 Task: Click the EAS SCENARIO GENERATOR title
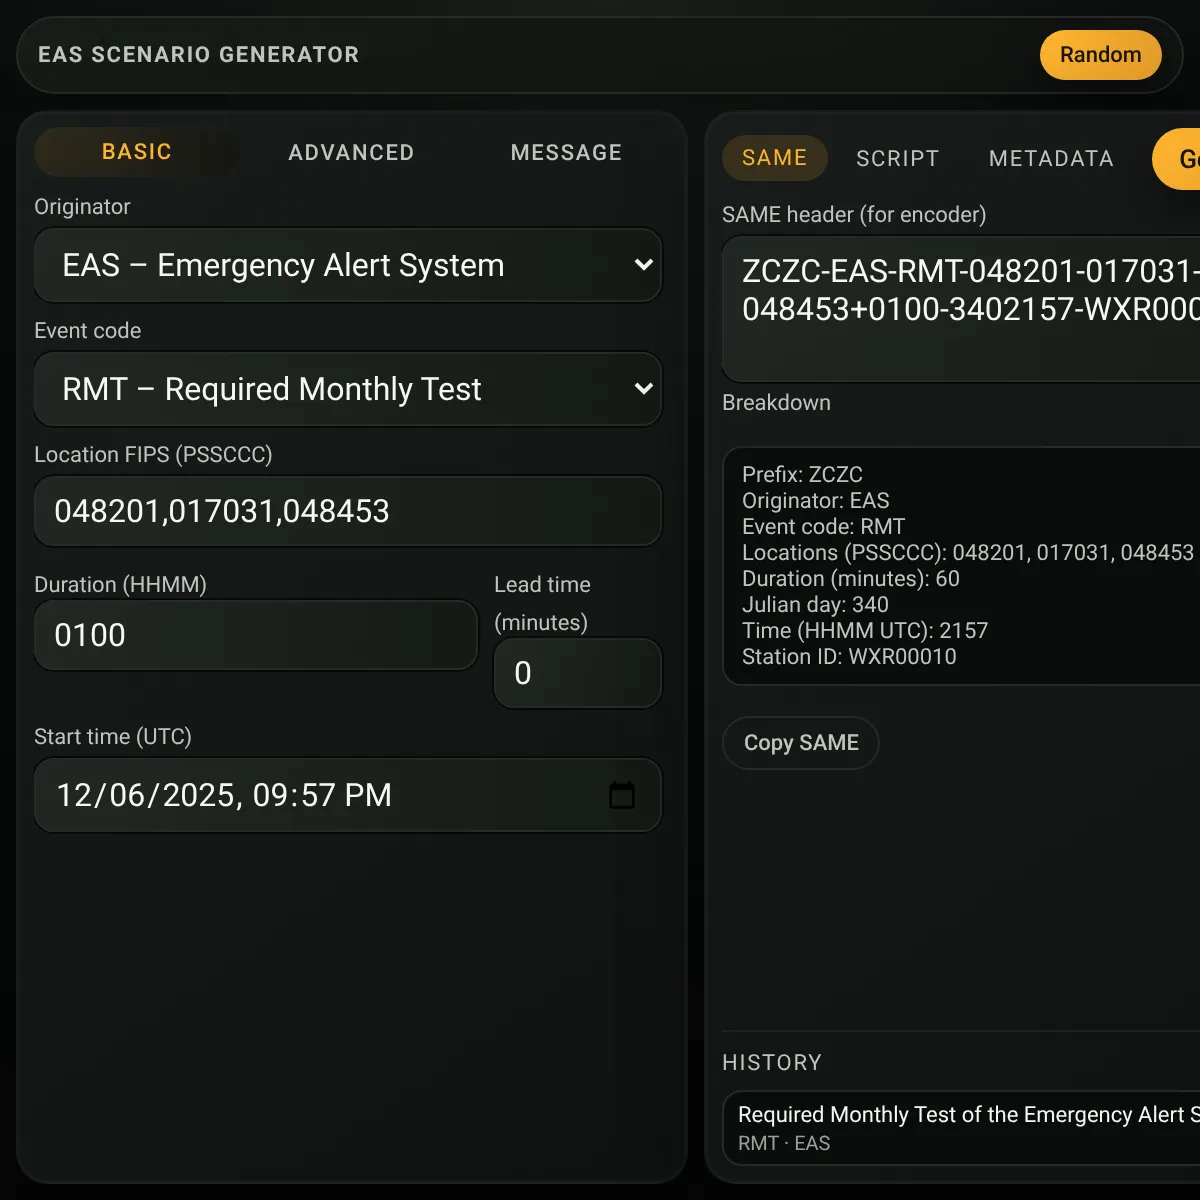pyautogui.click(x=198, y=55)
